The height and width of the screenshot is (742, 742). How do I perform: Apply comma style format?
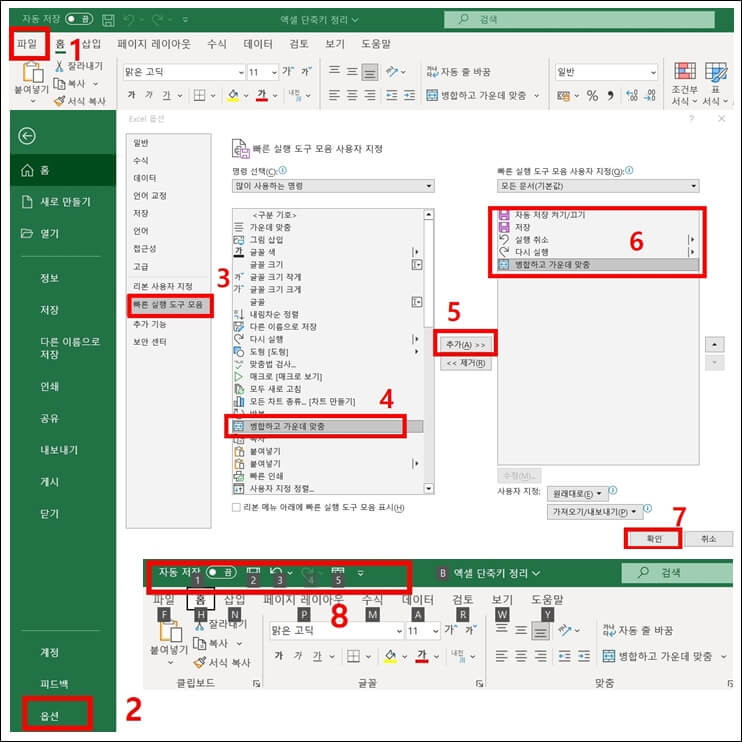pos(610,96)
